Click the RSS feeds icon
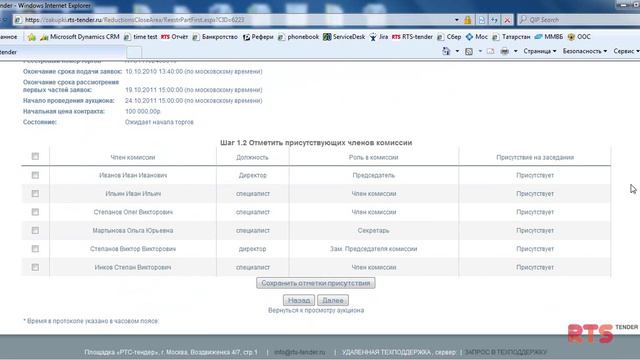Screen dimensions: 640x360 [x=469, y=51]
